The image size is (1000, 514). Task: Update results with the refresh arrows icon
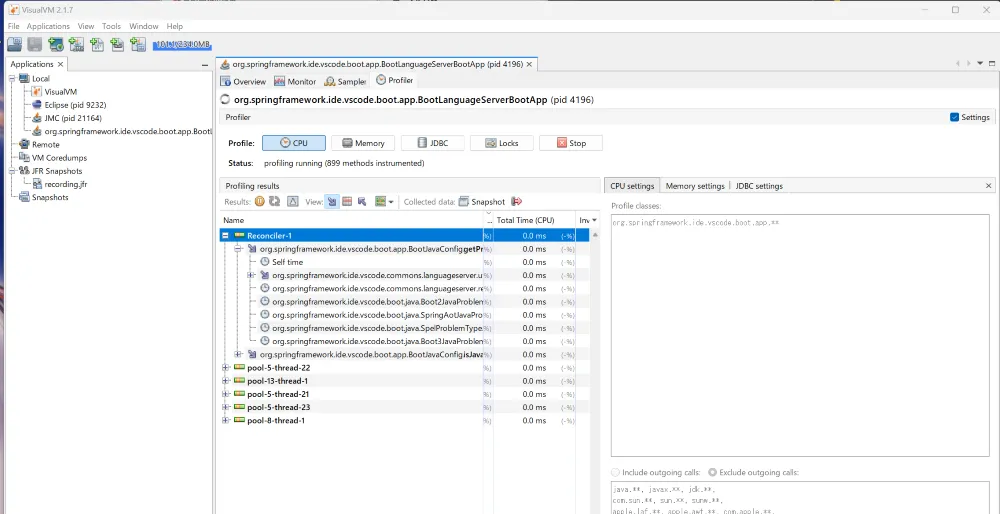[275, 202]
